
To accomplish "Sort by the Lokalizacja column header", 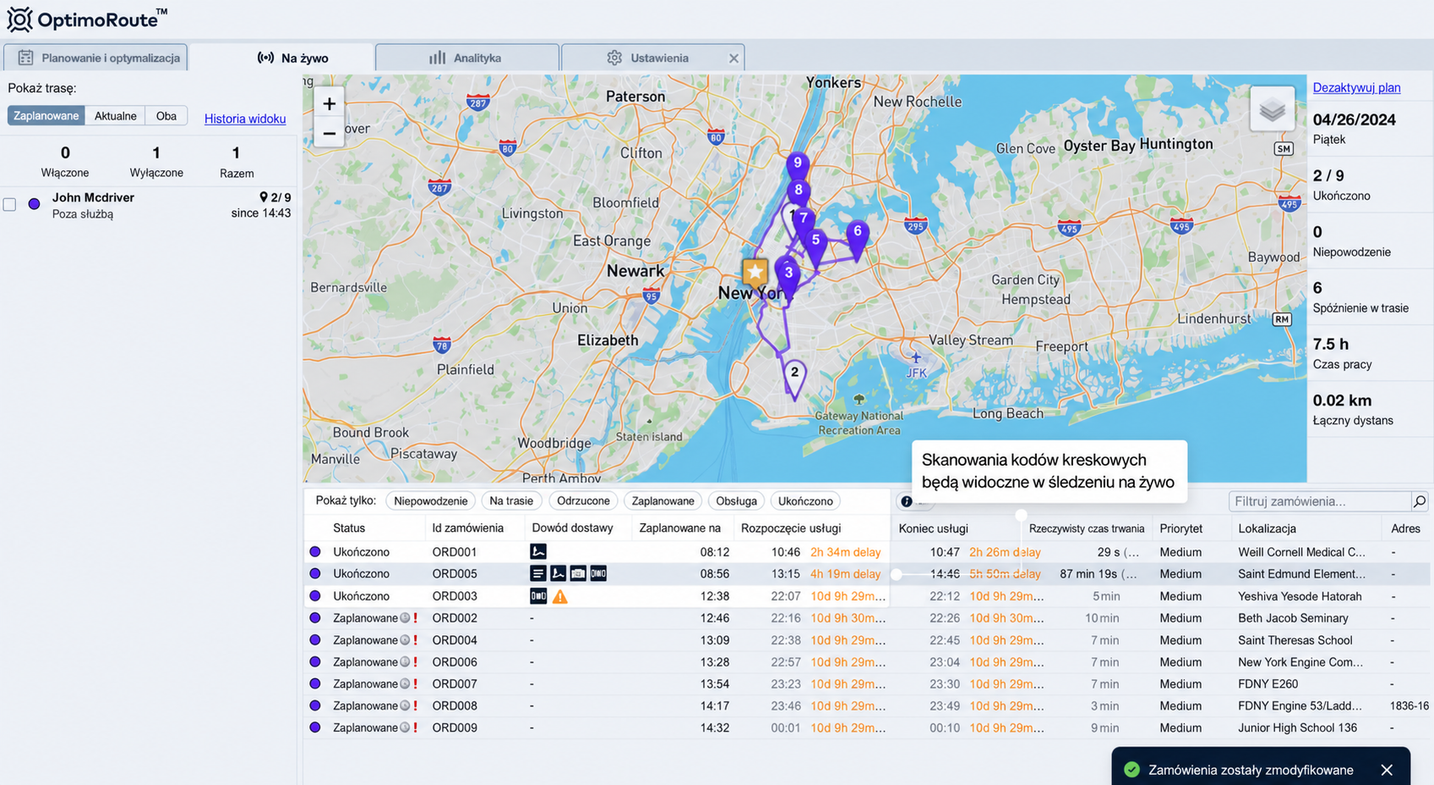I will pos(1267,528).
